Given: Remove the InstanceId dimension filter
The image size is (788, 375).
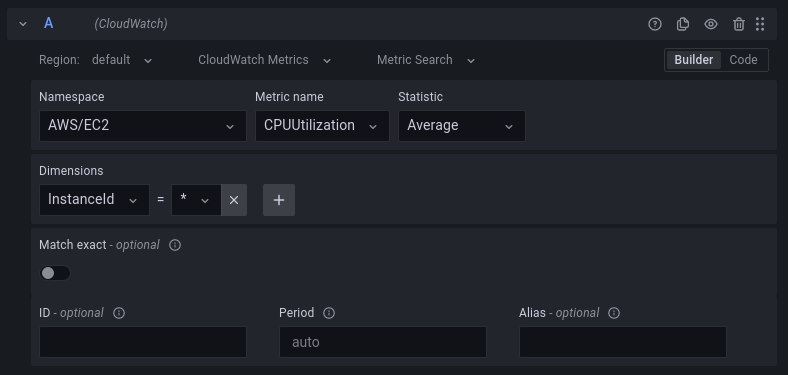Looking at the screenshot, I should [x=234, y=200].
